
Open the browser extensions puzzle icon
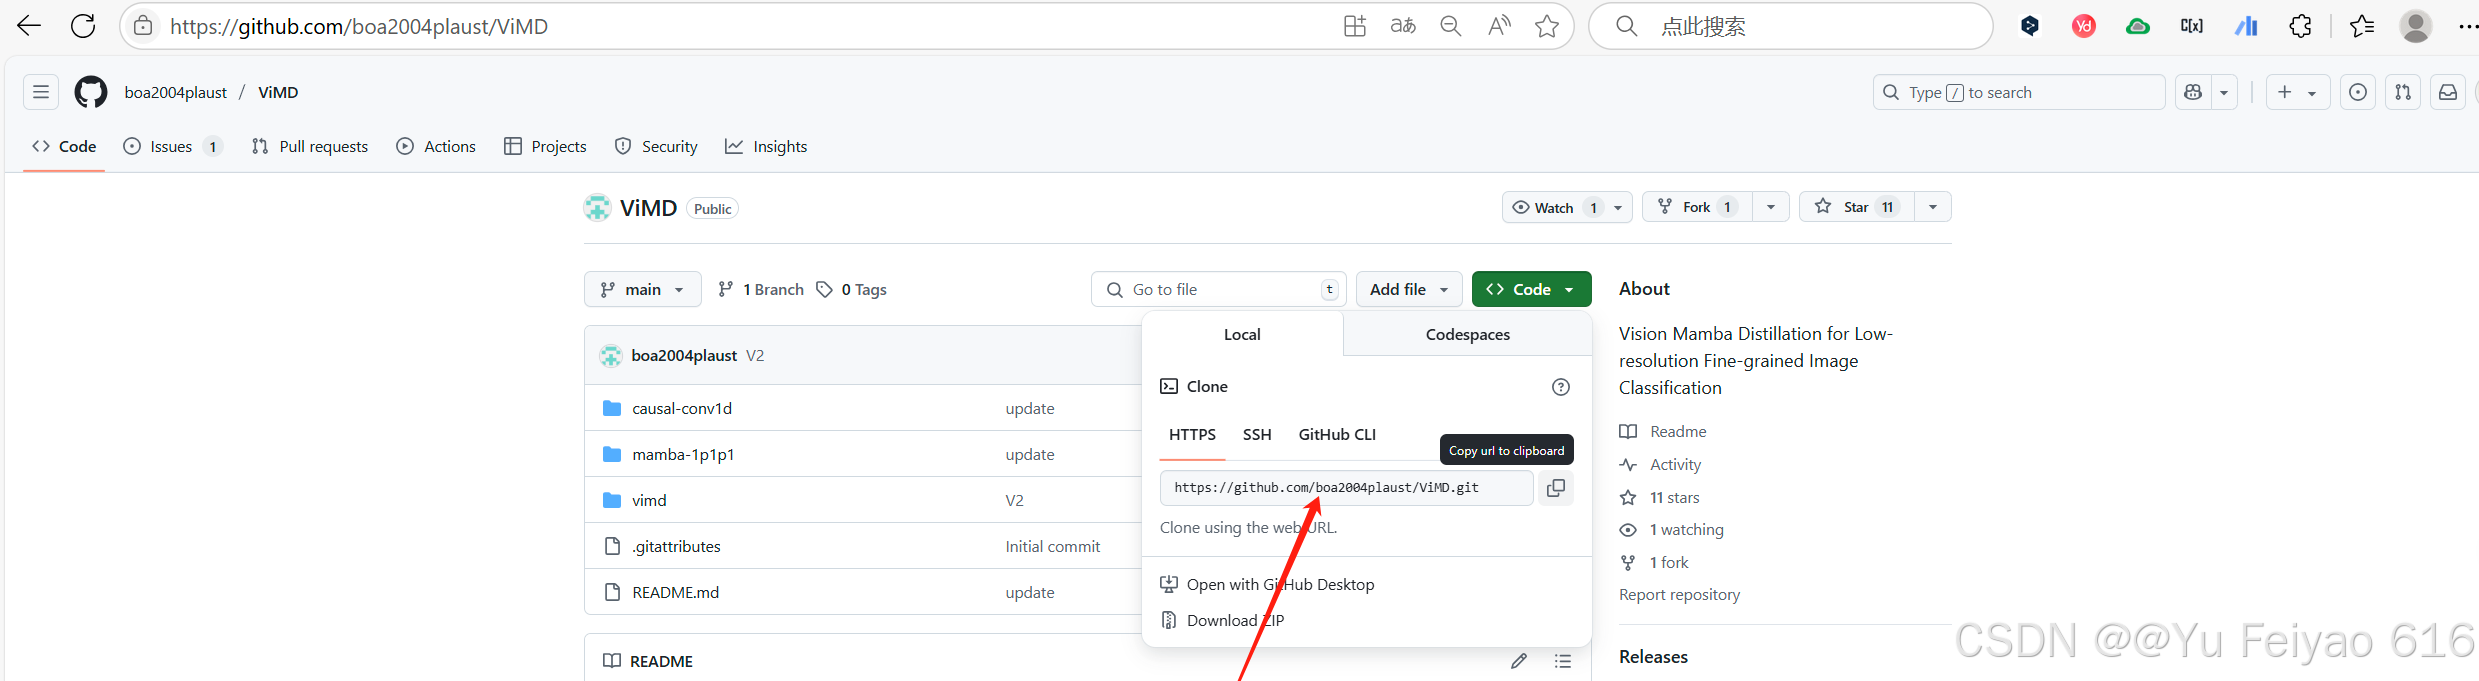tap(2300, 26)
